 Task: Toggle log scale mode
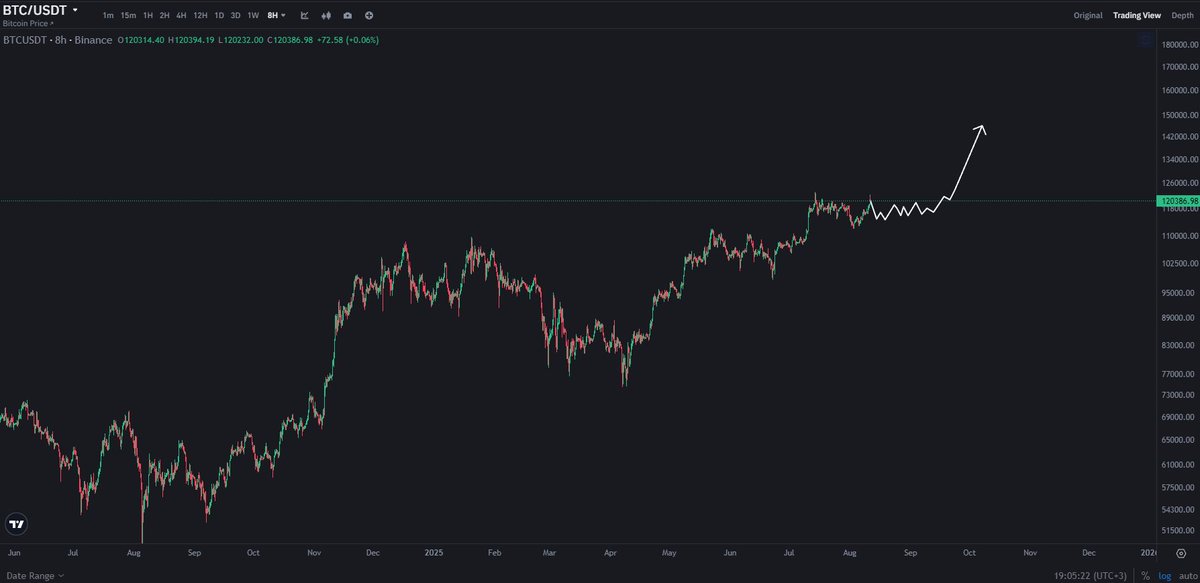pyautogui.click(x=1164, y=576)
